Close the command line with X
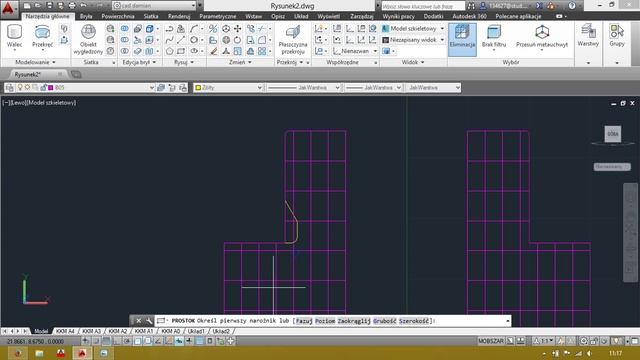640x360 pixels. coord(138,321)
